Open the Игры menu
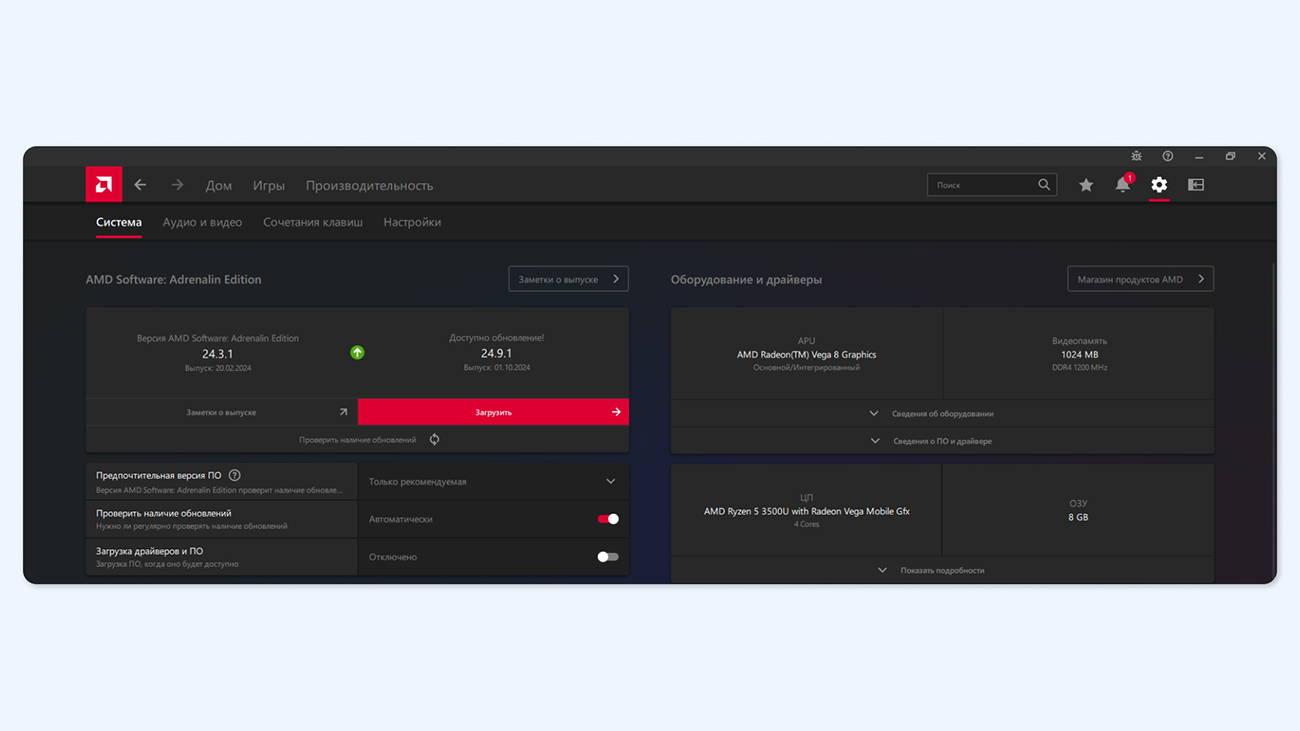The height and width of the screenshot is (731, 1300). [269, 185]
